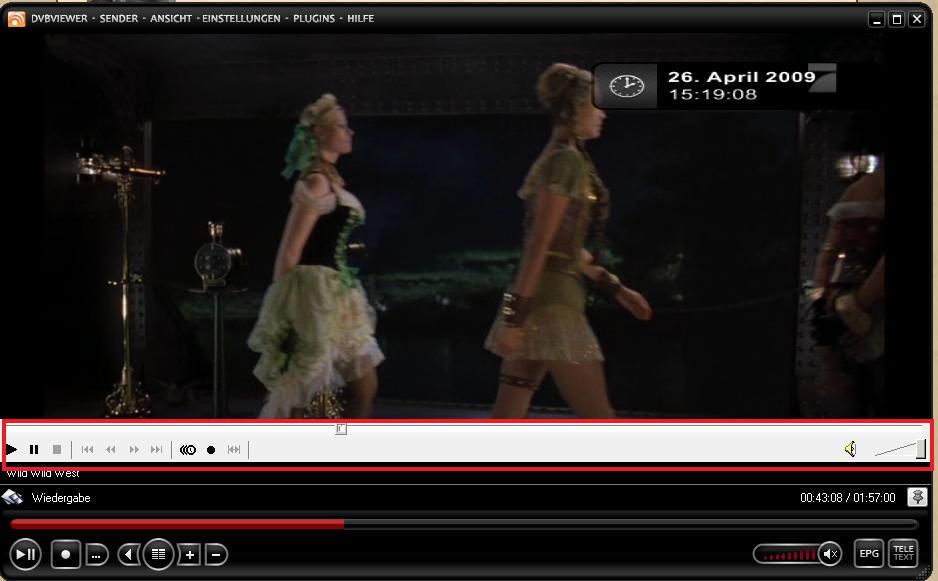The width and height of the screenshot is (938, 581).
Task: Click the icon left of Wiedergabe
Action: pyautogui.click(x=12, y=498)
